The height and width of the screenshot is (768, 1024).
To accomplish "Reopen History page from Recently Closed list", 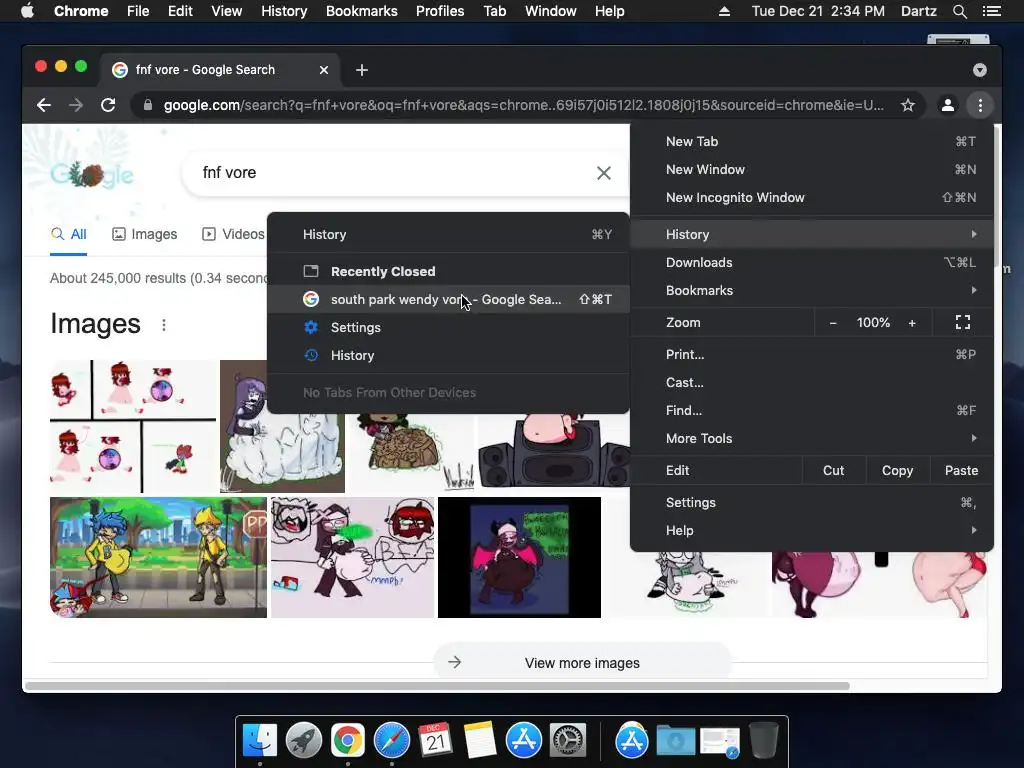I will (449, 356).
